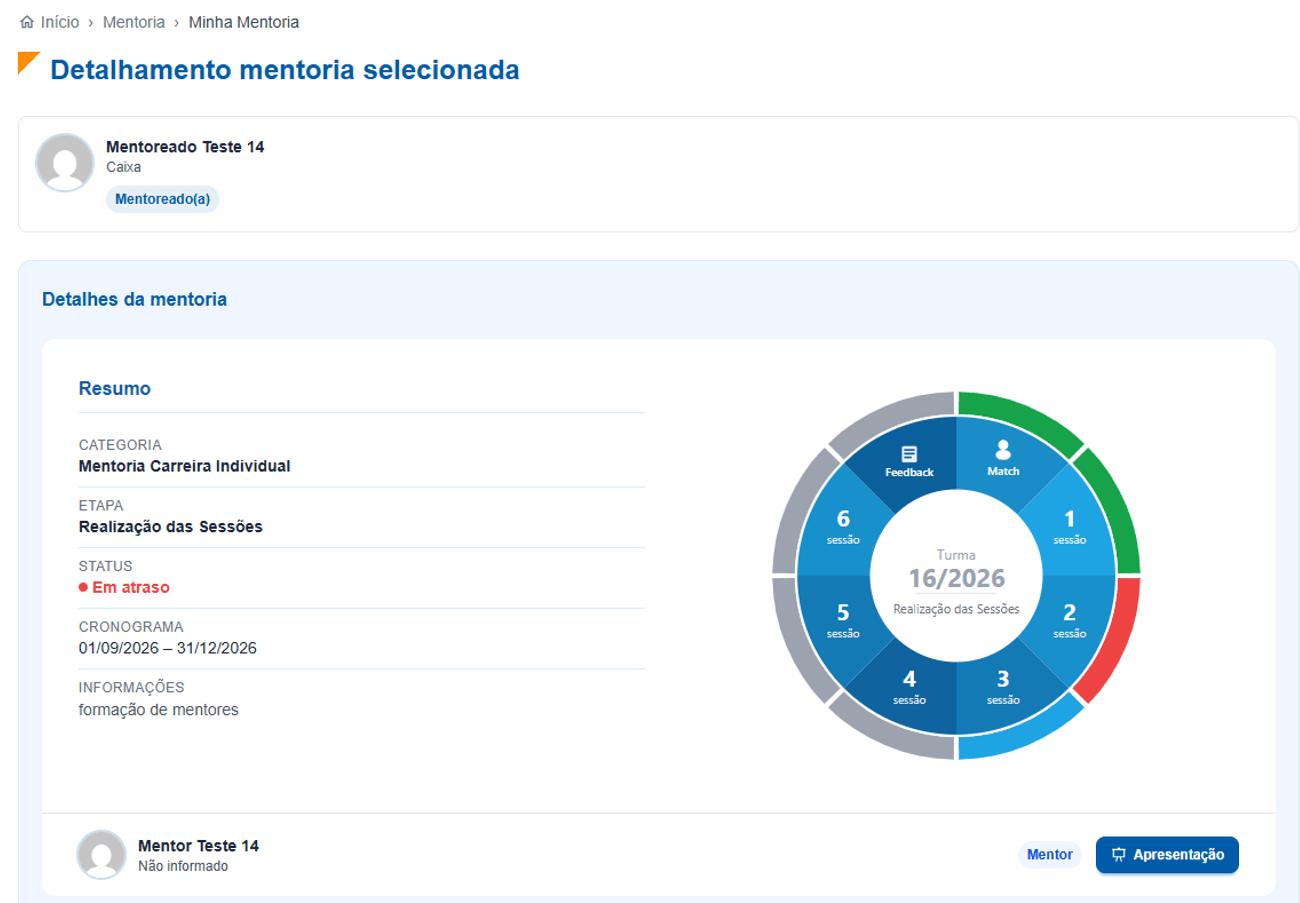
Task: Click the Mentoreado Teste 14 name
Action: click(185, 147)
